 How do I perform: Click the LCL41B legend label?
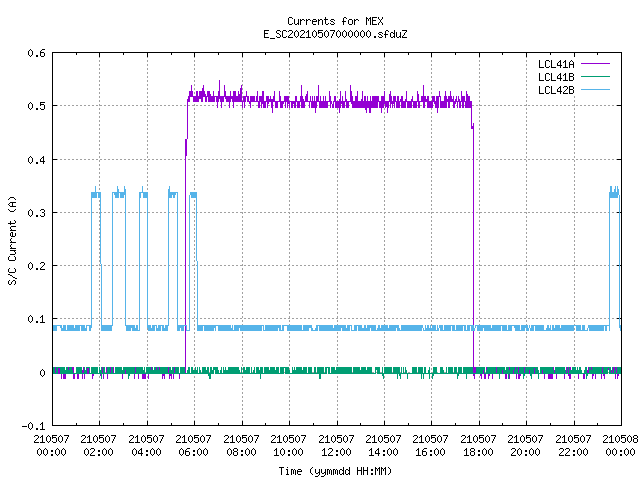coord(556,77)
